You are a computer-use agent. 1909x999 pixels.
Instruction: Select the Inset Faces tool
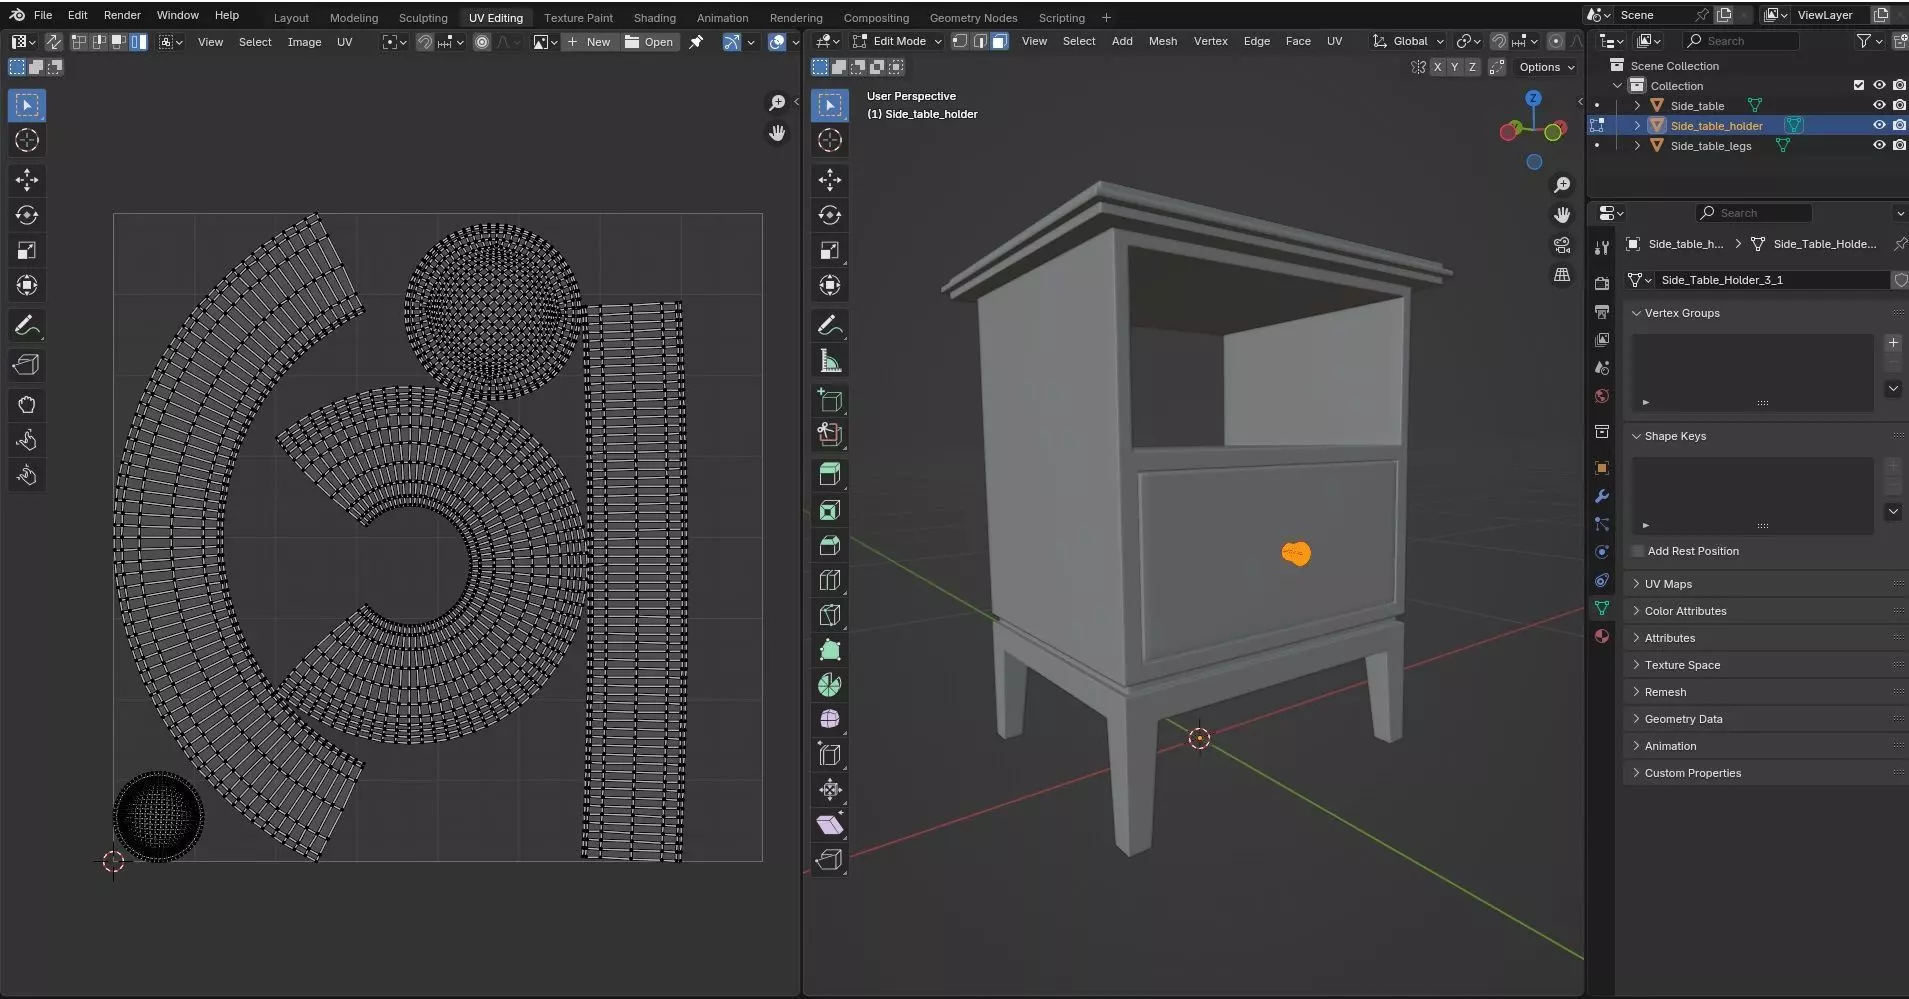(x=829, y=510)
